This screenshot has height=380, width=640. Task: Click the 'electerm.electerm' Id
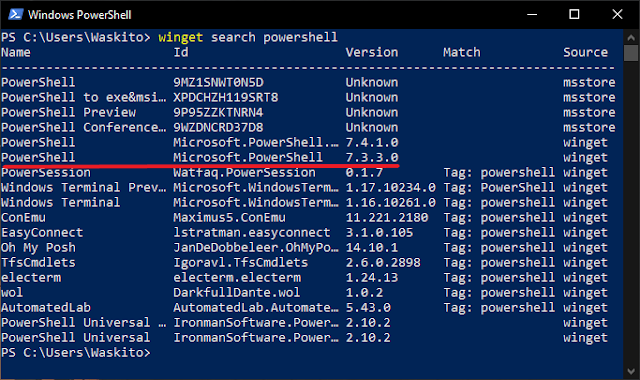237,278
